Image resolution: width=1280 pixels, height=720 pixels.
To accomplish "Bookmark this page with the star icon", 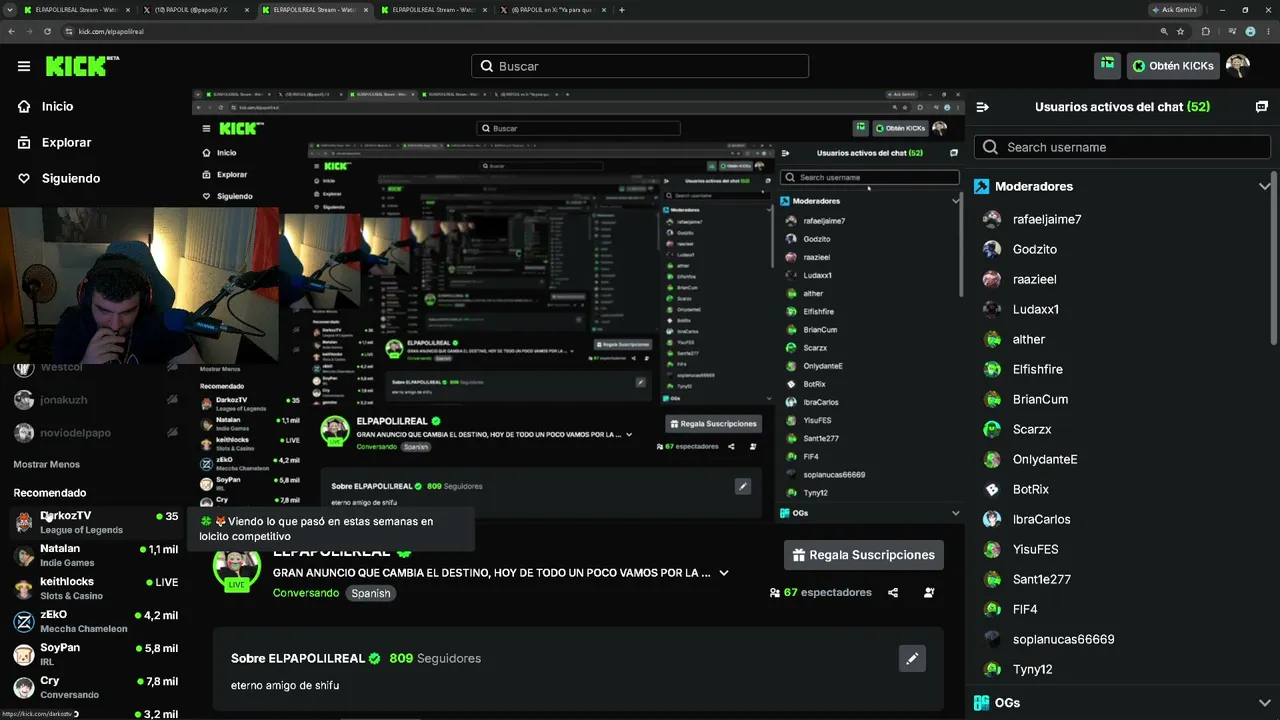I will click(x=1181, y=32).
